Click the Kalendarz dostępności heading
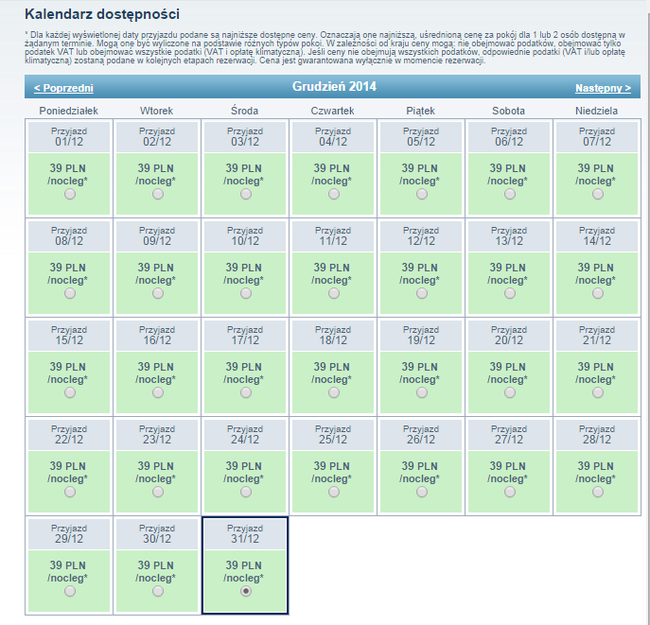The height and width of the screenshot is (625, 650). (102, 14)
